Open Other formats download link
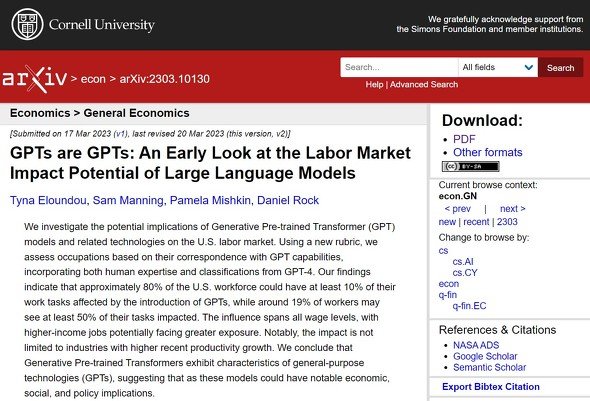The height and width of the screenshot is (401, 590). tap(487, 152)
